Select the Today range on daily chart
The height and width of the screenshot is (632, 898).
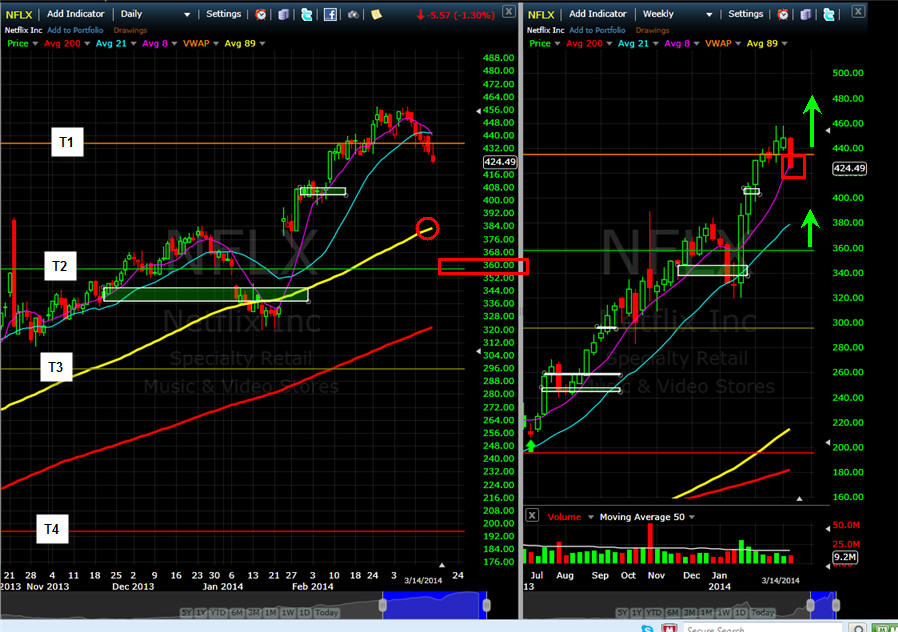pos(326,613)
